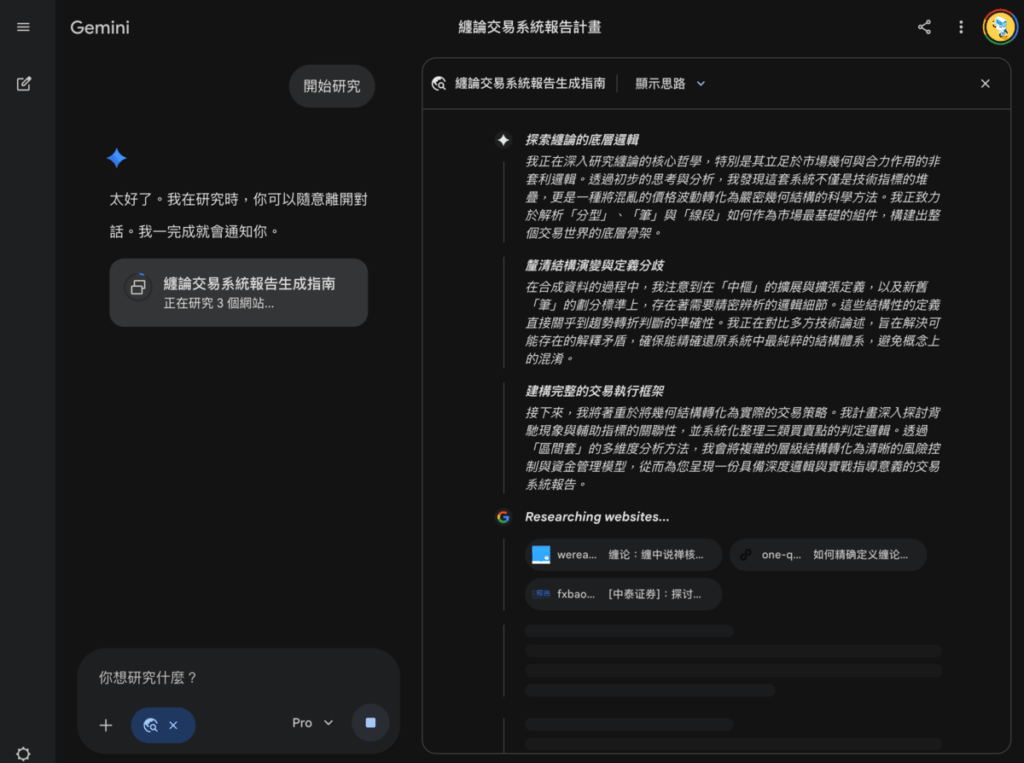Focus the 你想研究什麼？ input field
The height and width of the screenshot is (763, 1024).
coord(238,677)
